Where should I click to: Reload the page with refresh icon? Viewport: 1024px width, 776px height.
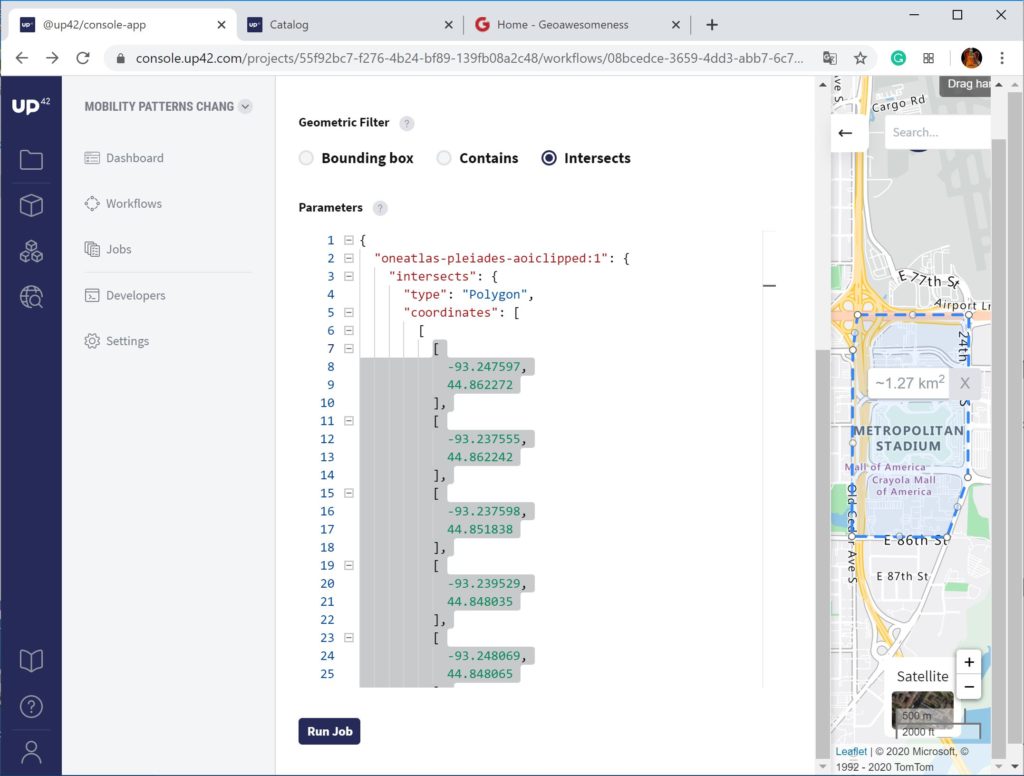pyautogui.click(x=83, y=58)
